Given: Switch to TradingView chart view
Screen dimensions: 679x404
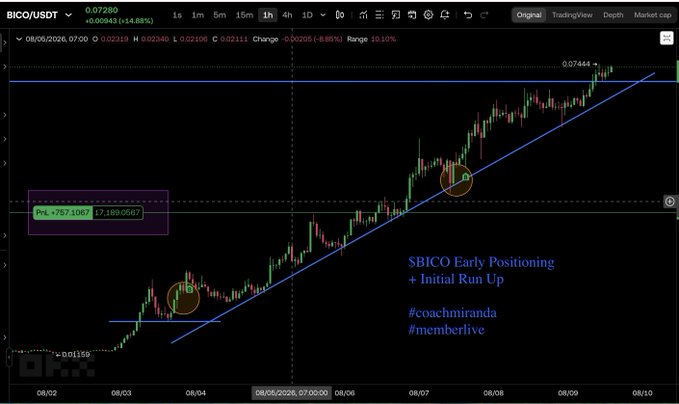Looking at the screenshot, I should point(572,15).
